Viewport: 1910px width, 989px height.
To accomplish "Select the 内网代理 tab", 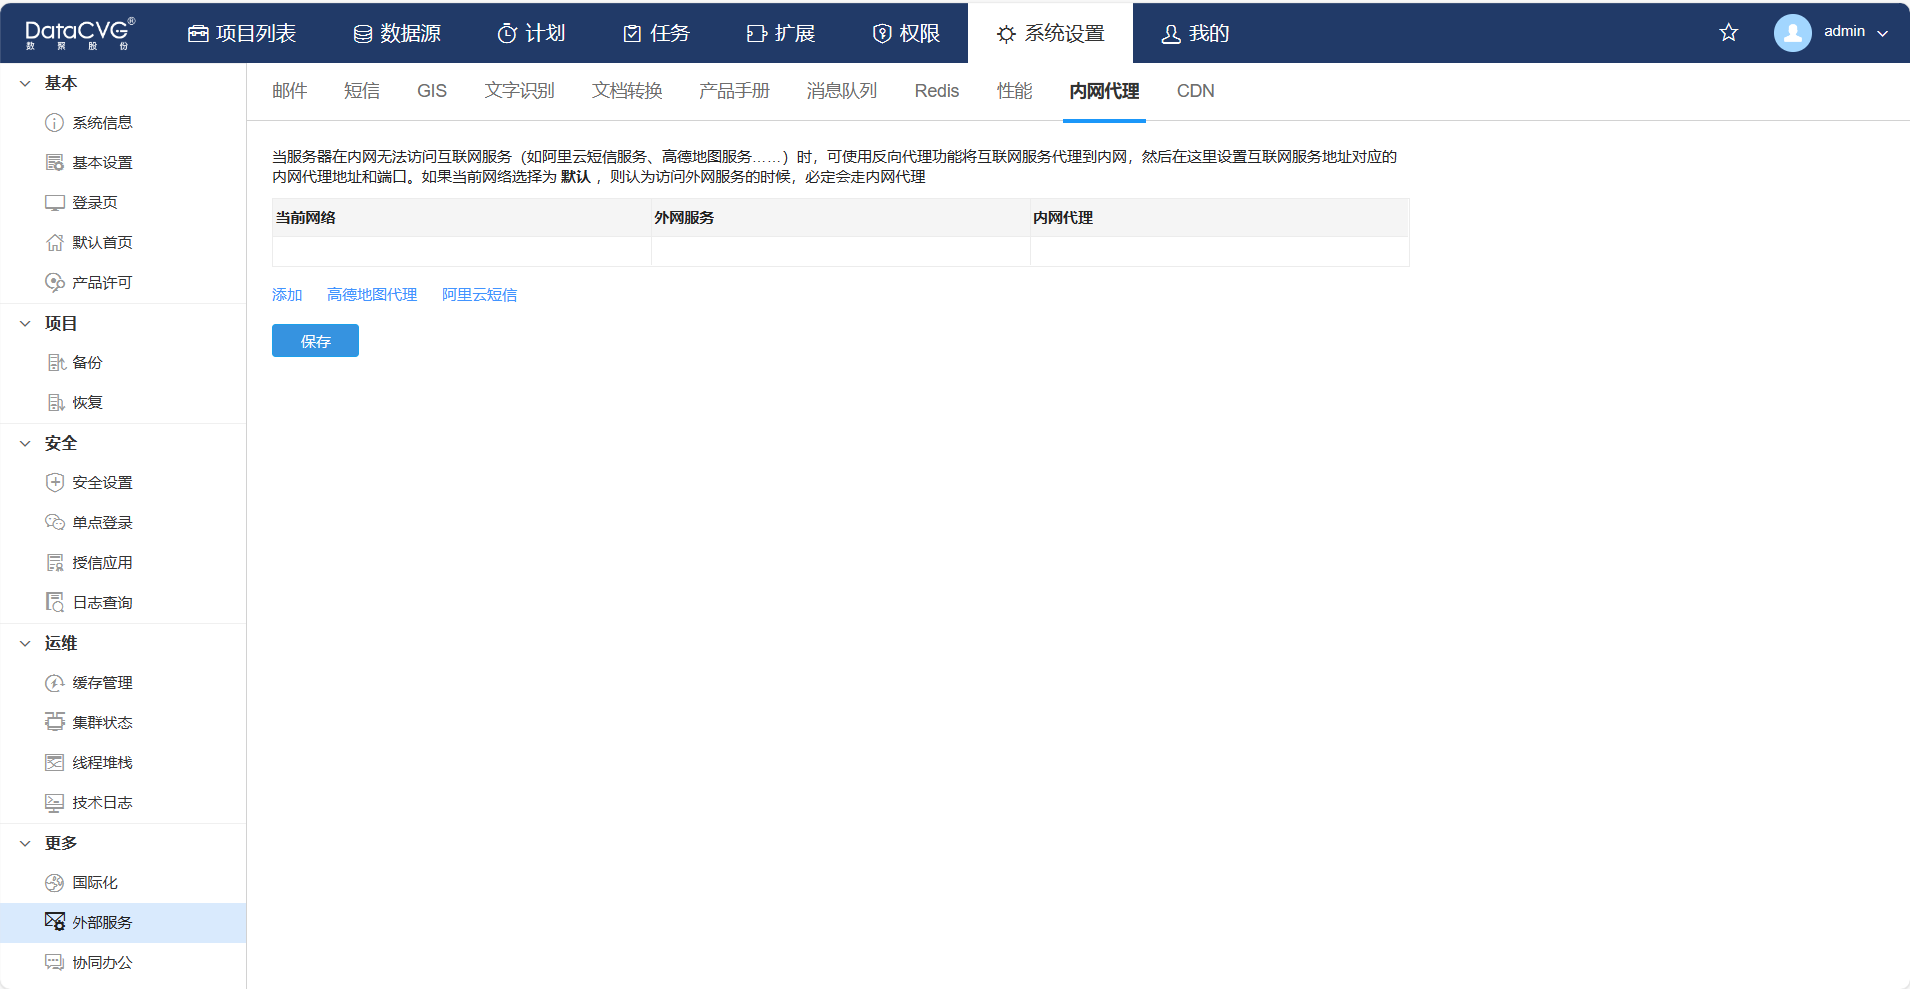I will point(1104,91).
